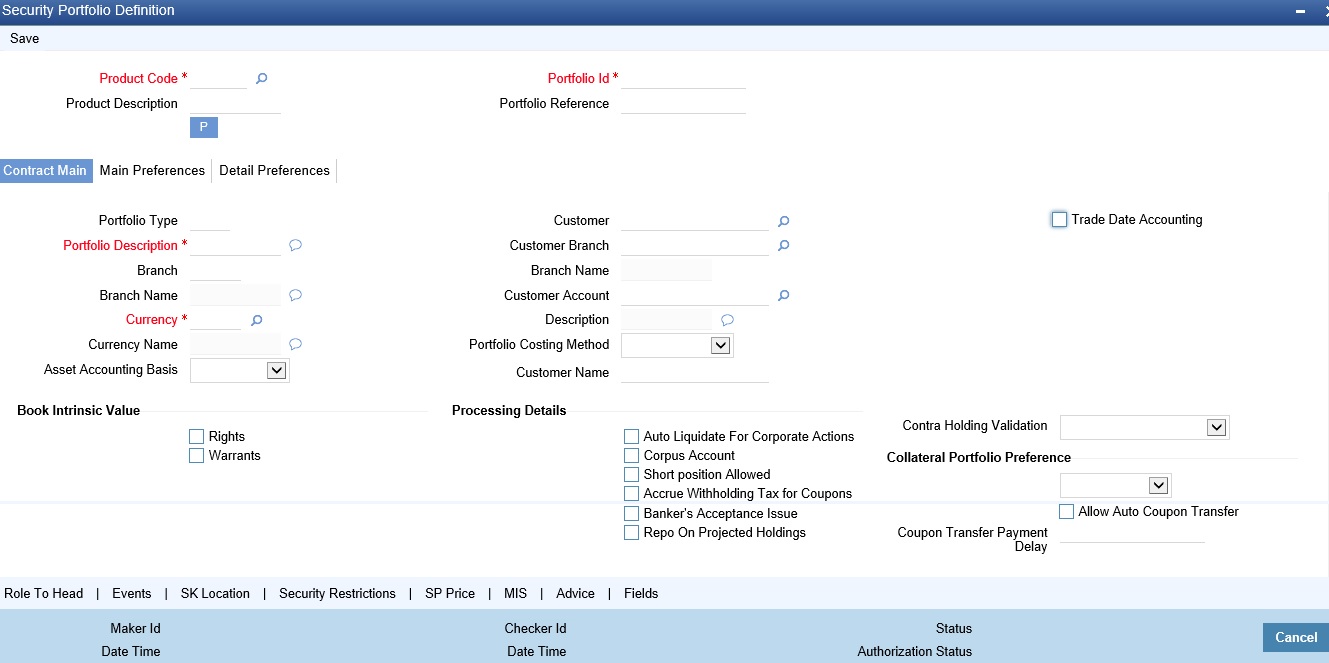Image resolution: width=1329 pixels, height=663 pixels.
Task: Check Banker's Acceptance Issue box
Action: tap(631, 514)
